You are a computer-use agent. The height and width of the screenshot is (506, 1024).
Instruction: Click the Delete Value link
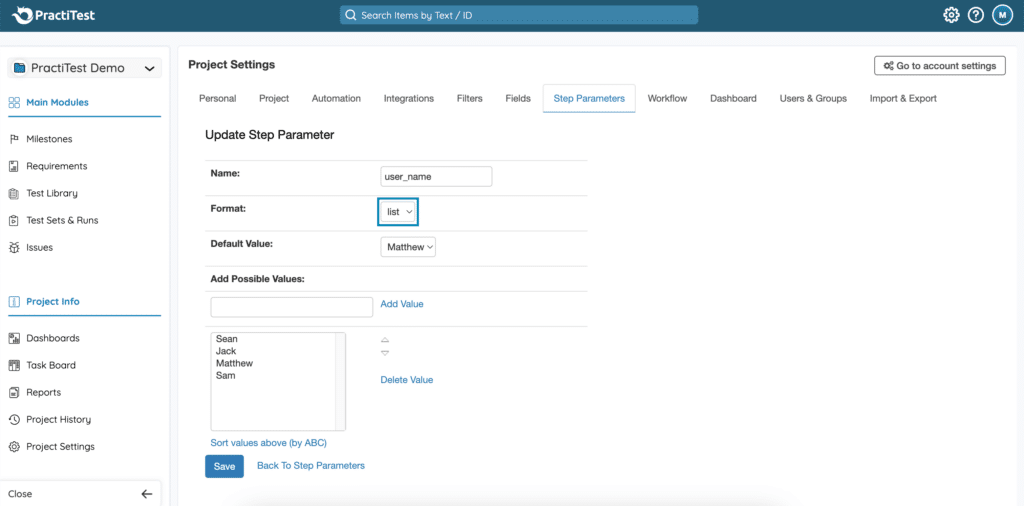pos(406,380)
